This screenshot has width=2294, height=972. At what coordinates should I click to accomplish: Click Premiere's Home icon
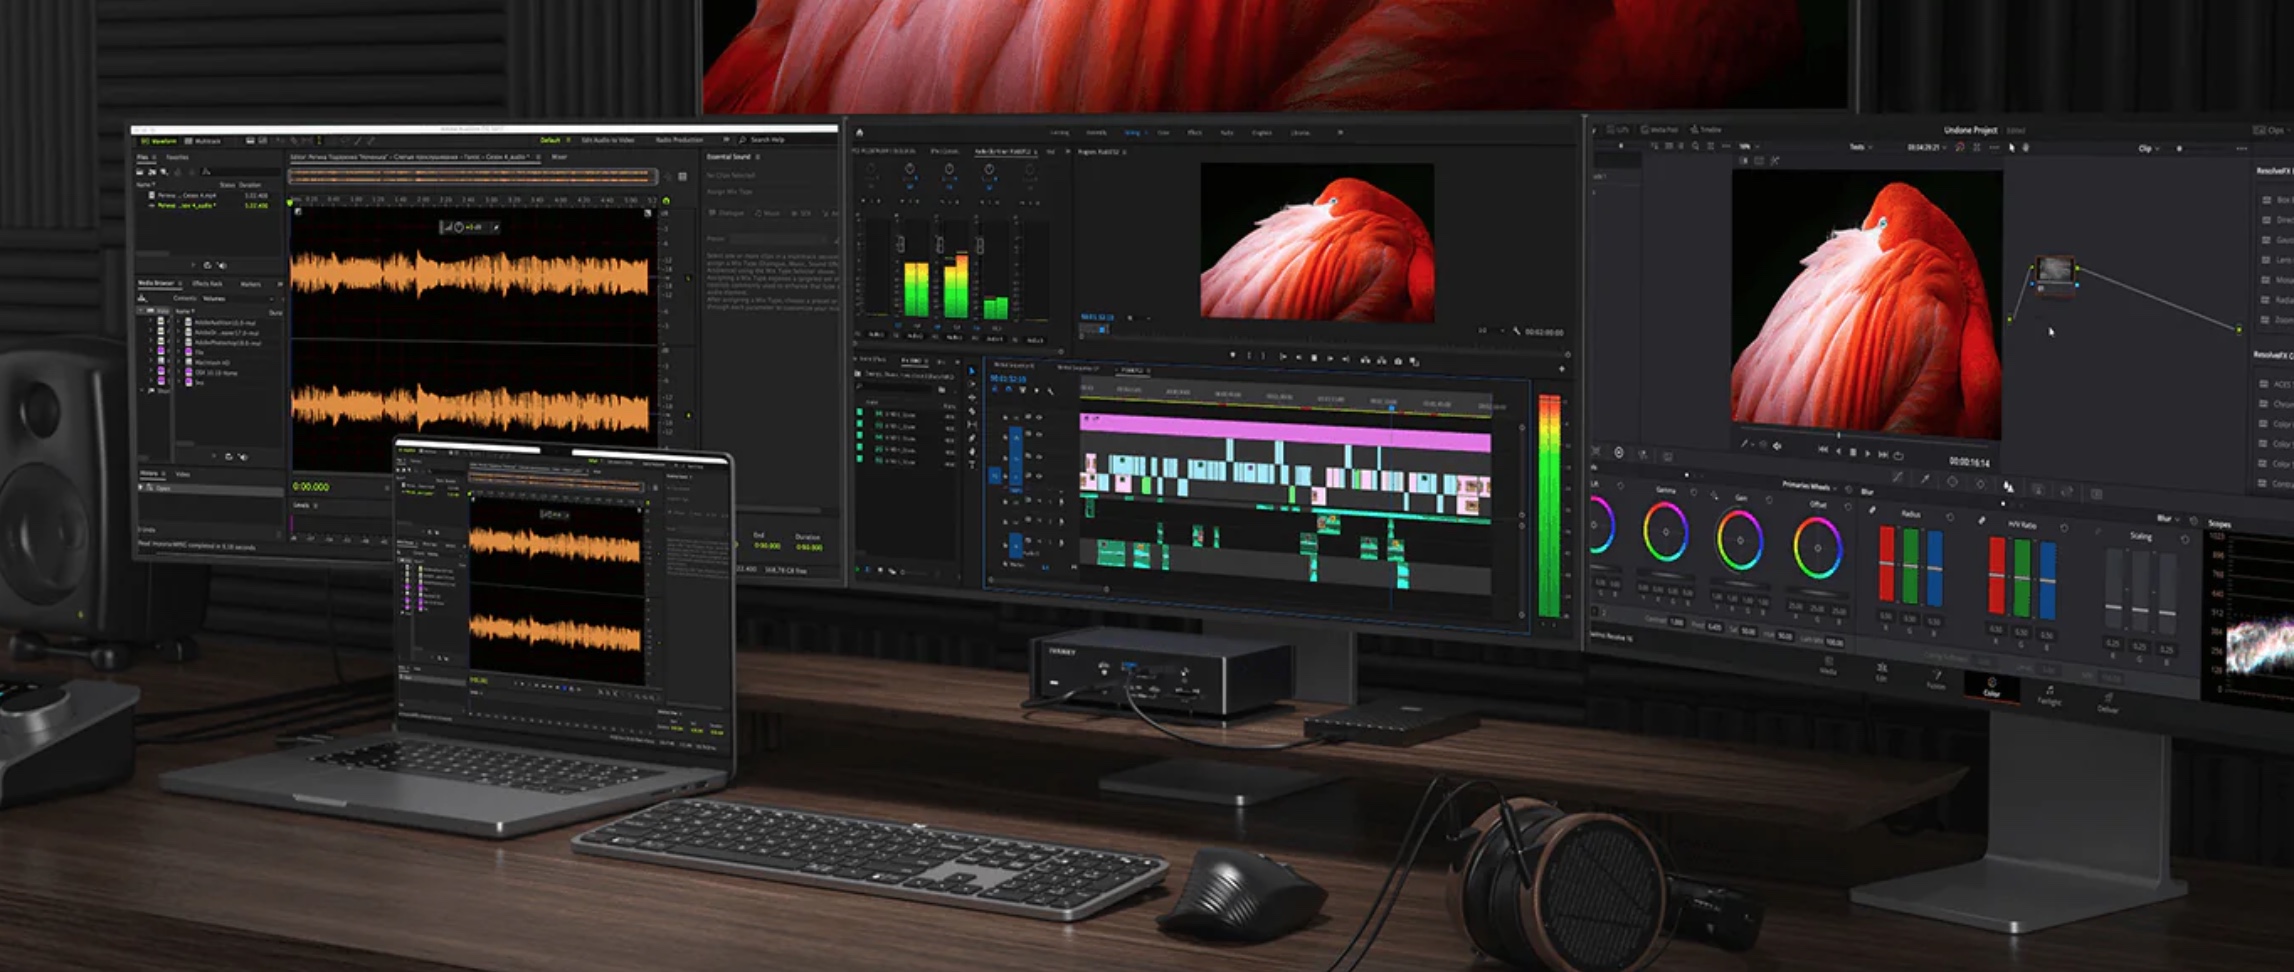coord(860,133)
